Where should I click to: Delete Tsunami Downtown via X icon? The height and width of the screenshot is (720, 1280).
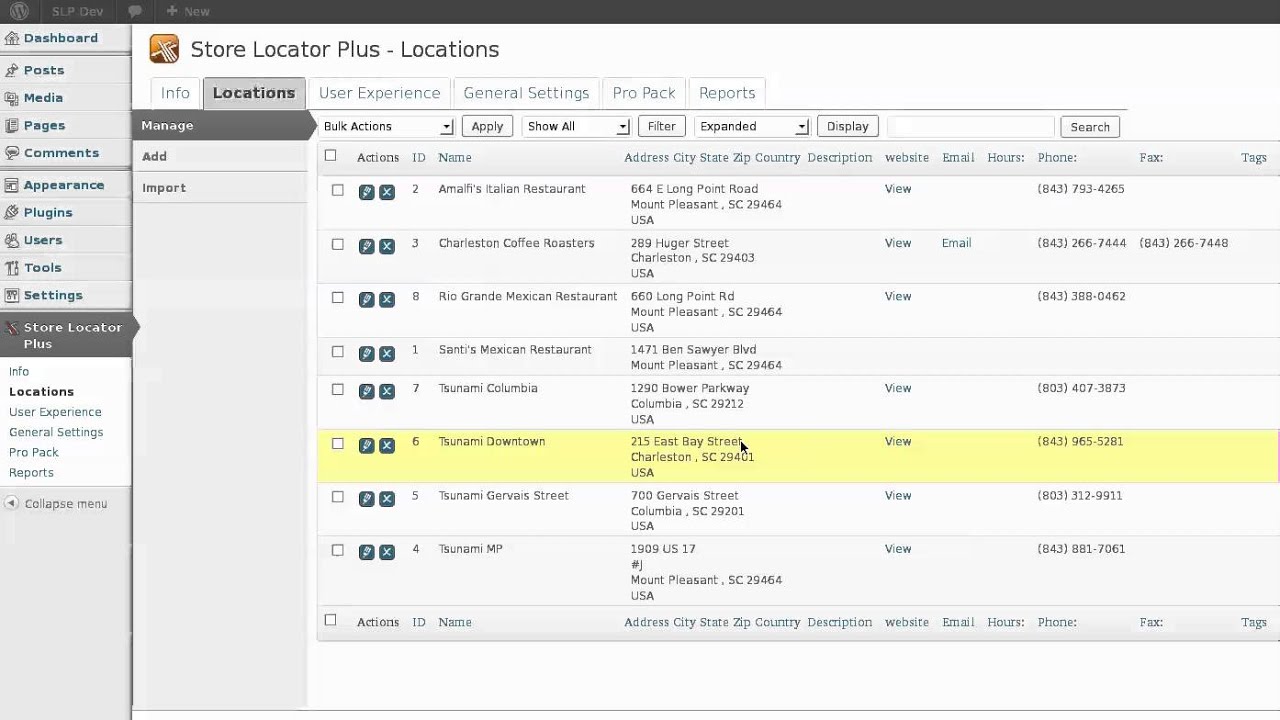pyautogui.click(x=387, y=445)
